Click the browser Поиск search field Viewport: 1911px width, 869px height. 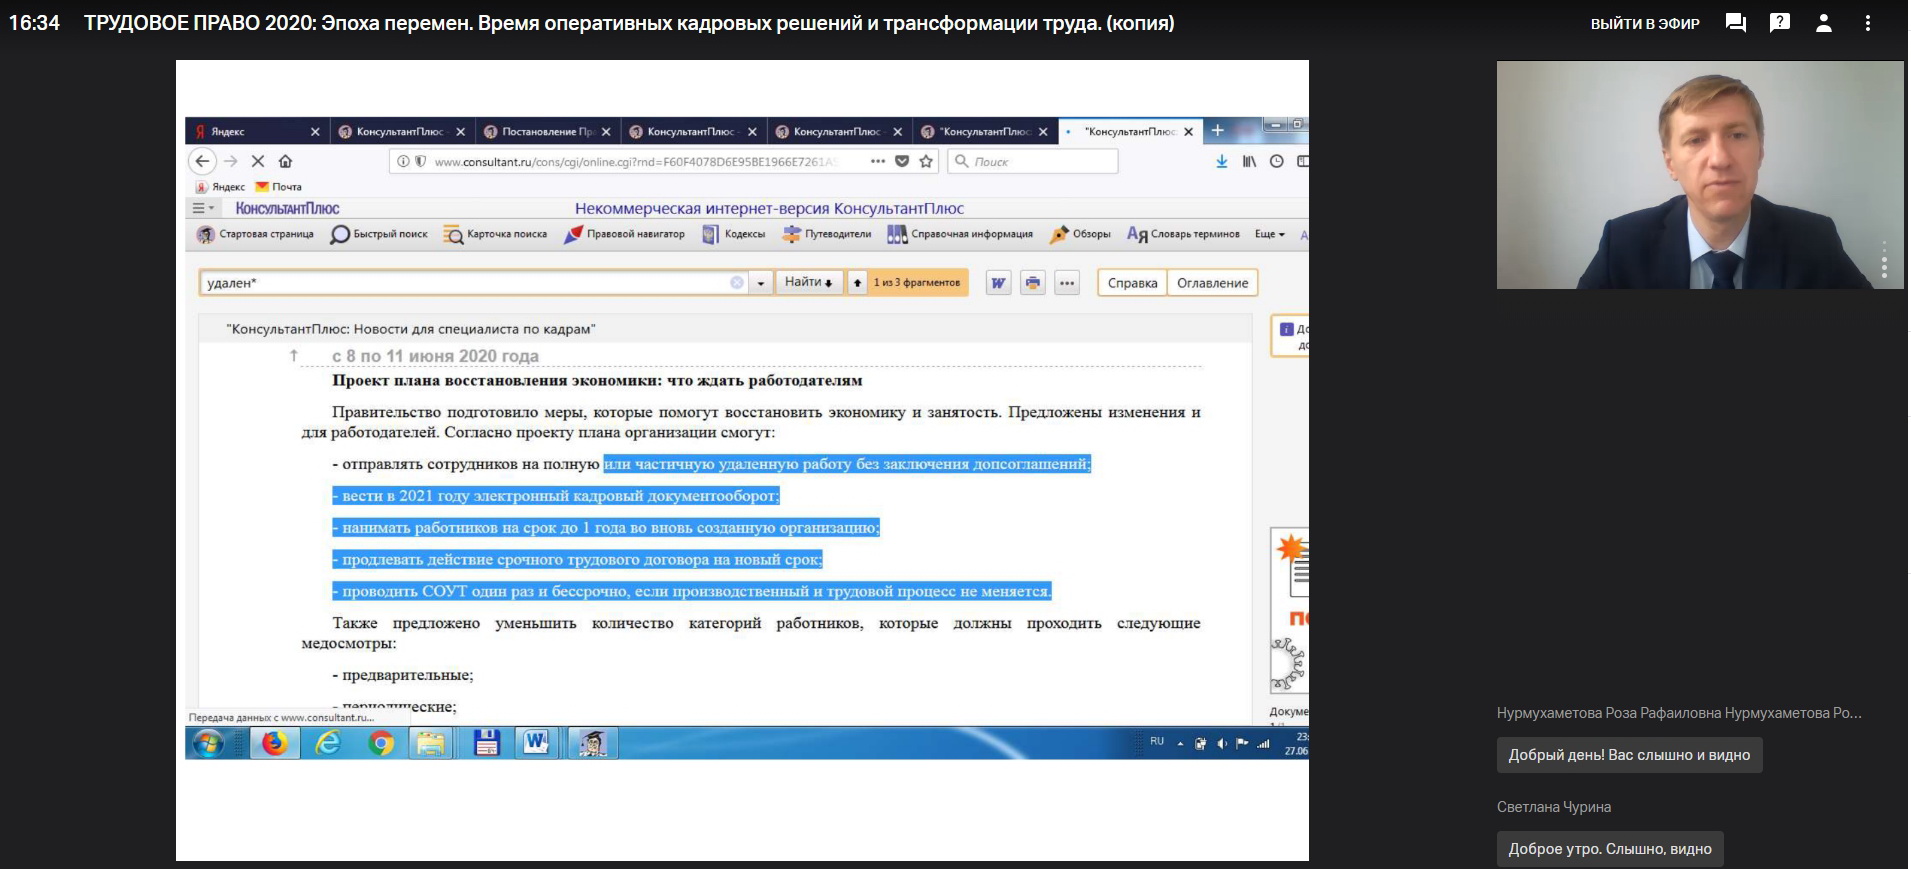coord(1033,161)
